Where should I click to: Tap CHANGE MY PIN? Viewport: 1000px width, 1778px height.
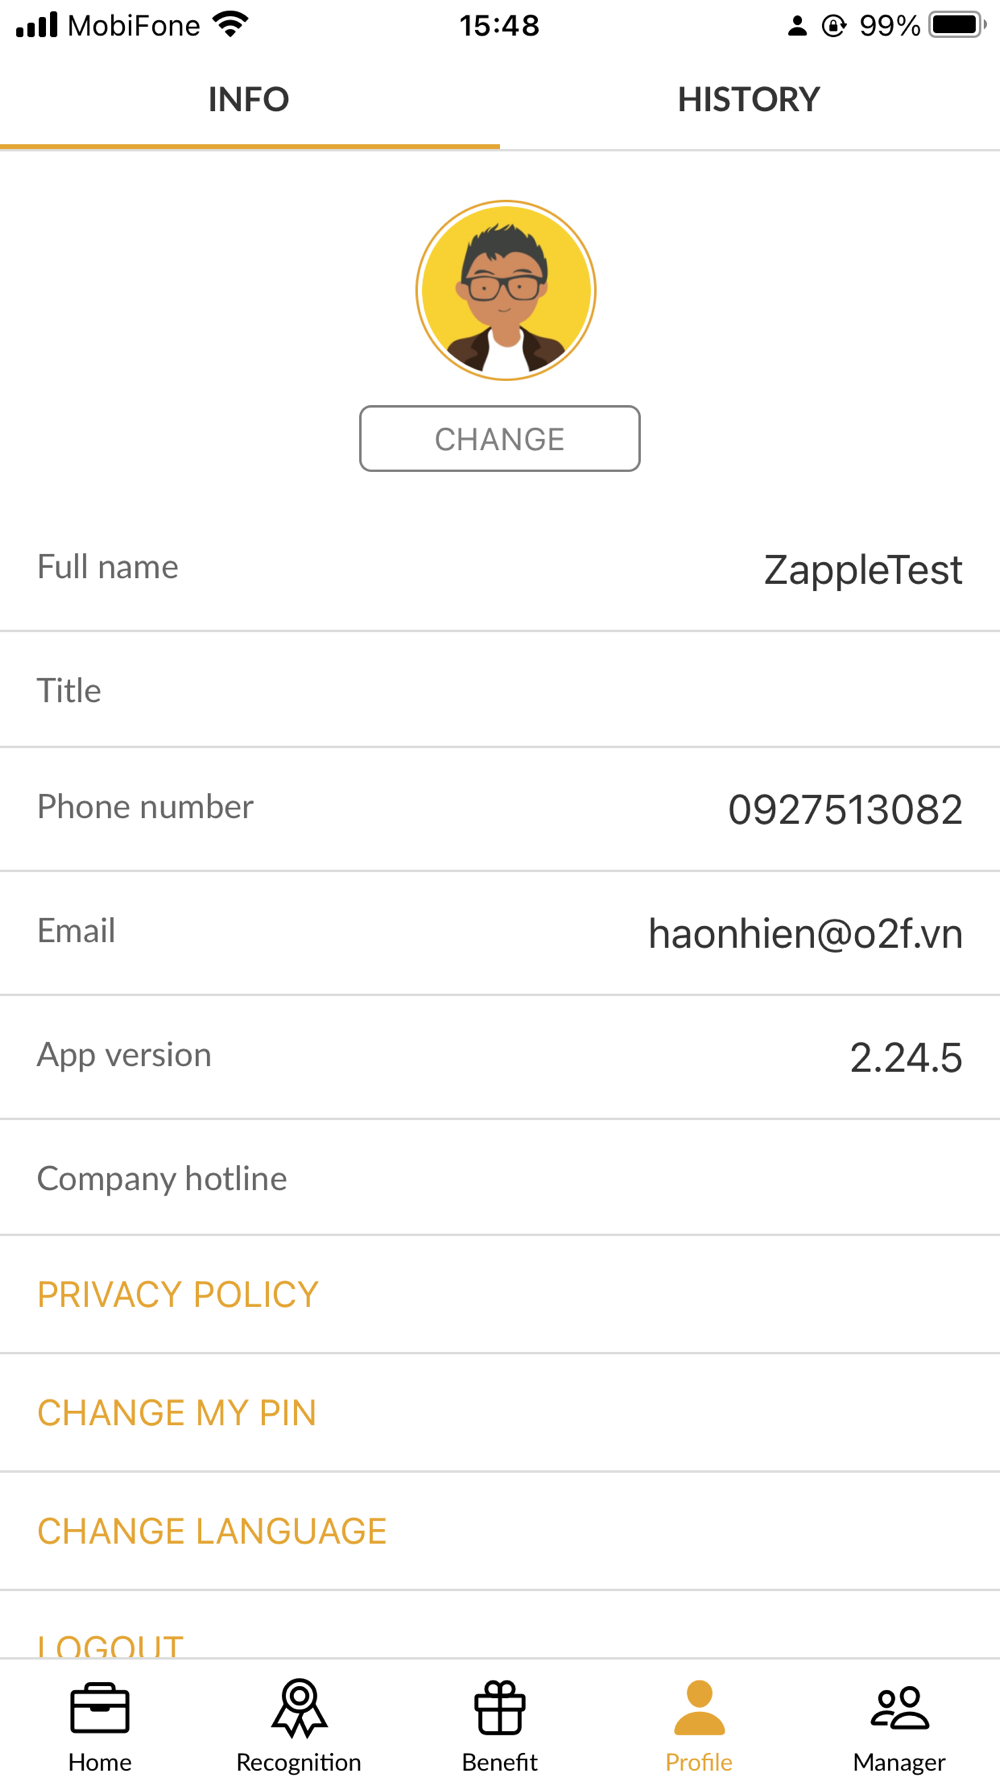[x=177, y=1412]
